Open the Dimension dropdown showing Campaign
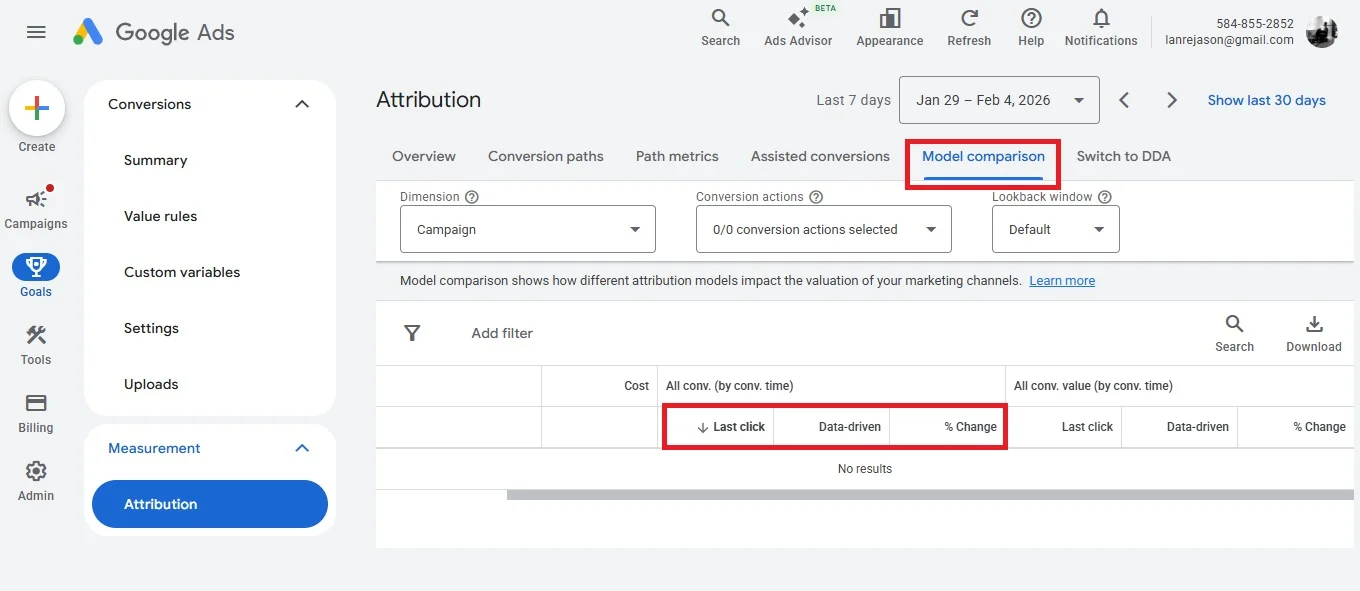This screenshot has height=591, width=1360. coord(527,229)
